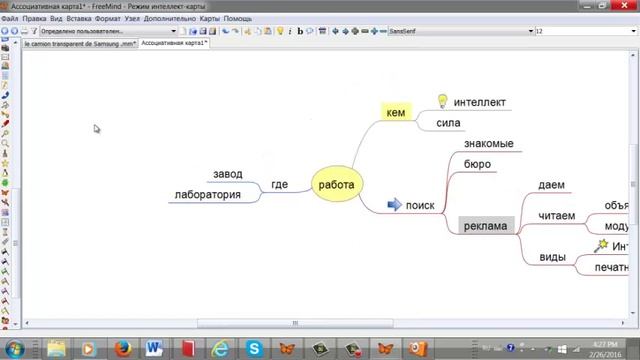This screenshot has height=360, width=640.
Task: Click the cut scissors icon
Action: [x=247, y=31]
